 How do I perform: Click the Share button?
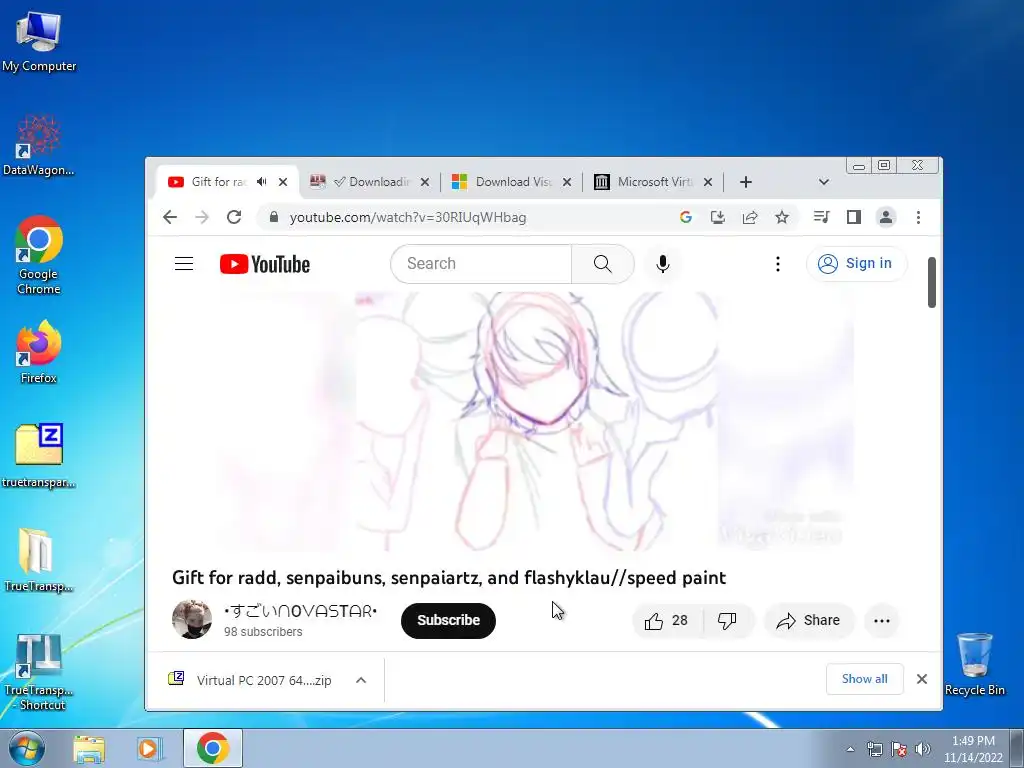click(808, 620)
